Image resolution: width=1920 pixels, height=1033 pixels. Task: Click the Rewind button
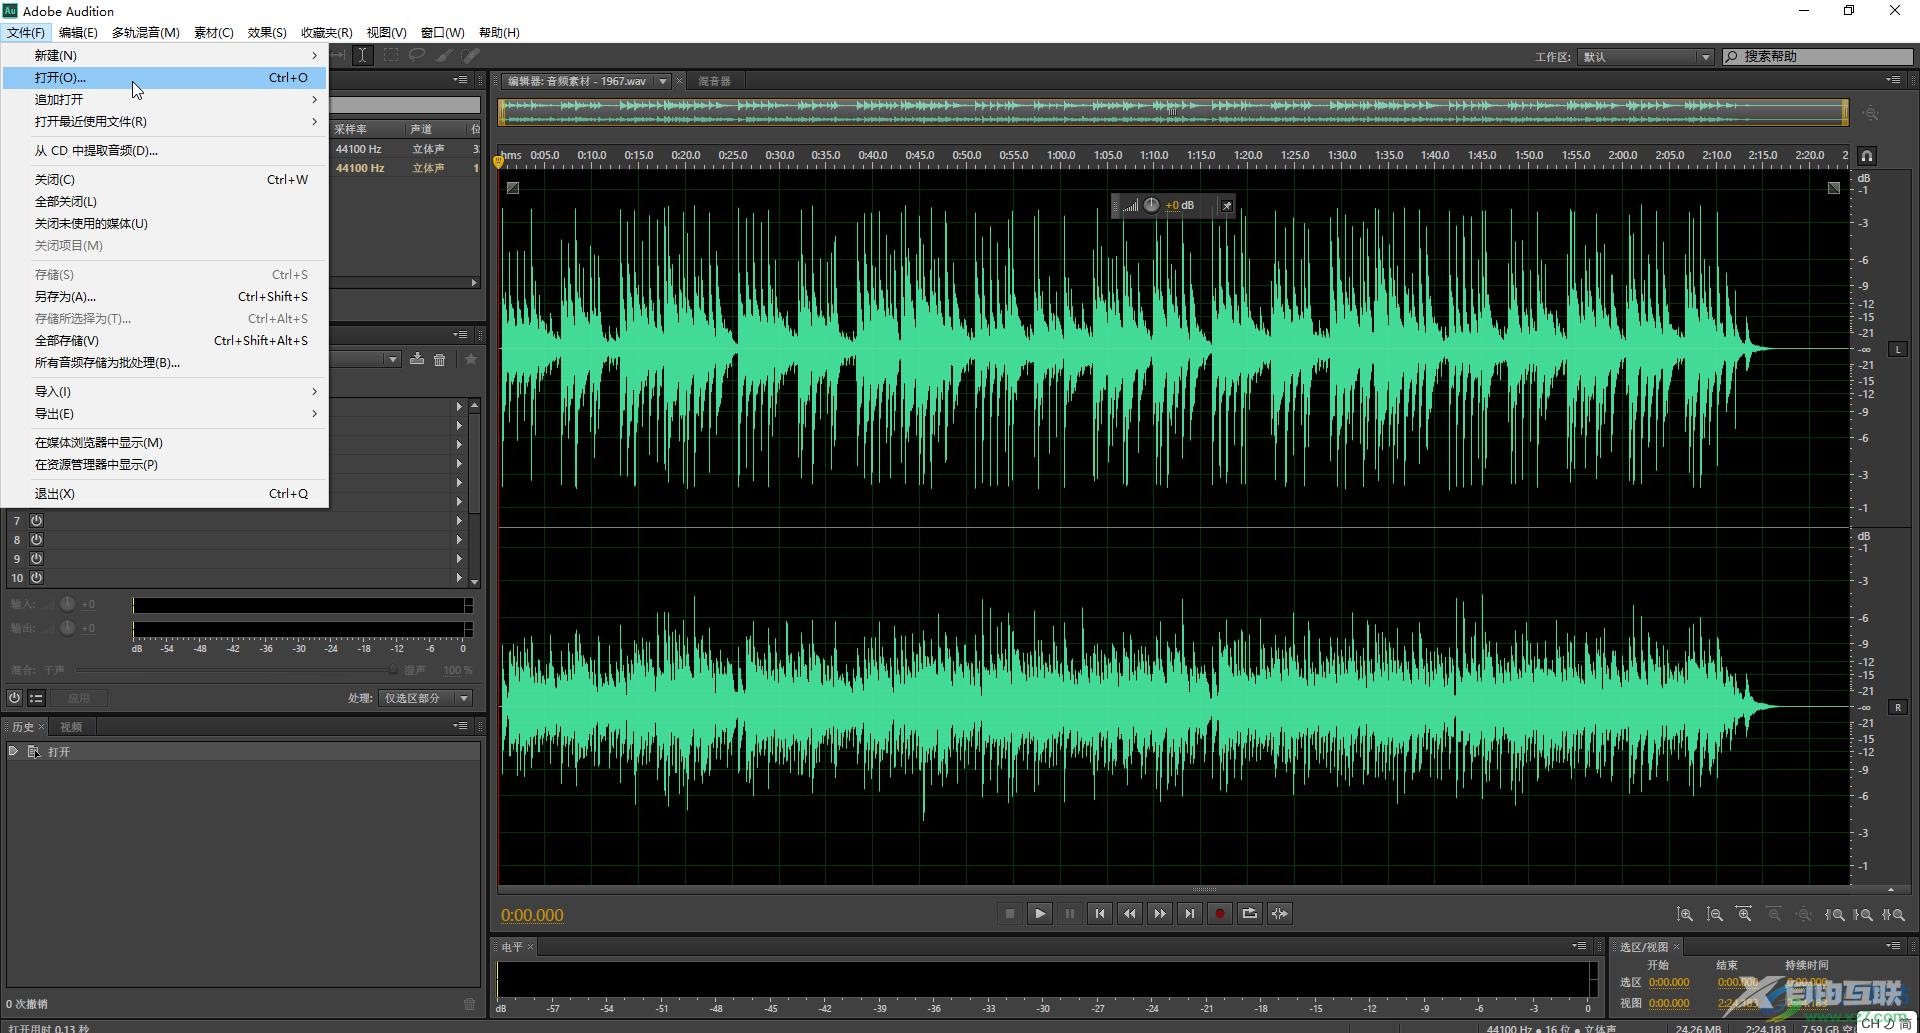pyautogui.click(x=1130, y=913)
